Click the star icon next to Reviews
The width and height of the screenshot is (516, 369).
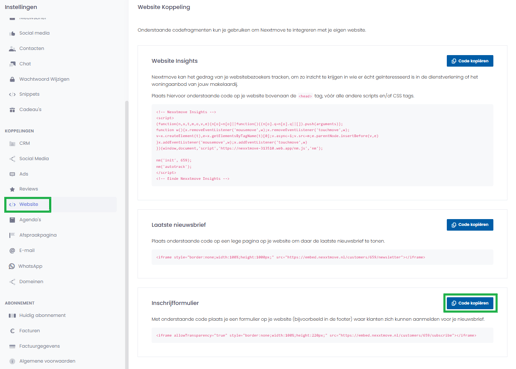pyautogui.click(x=12, y=189)
